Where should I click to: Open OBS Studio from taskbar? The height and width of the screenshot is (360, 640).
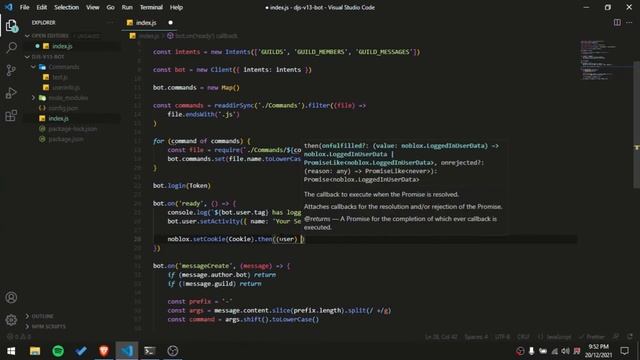tap(173, 351)
